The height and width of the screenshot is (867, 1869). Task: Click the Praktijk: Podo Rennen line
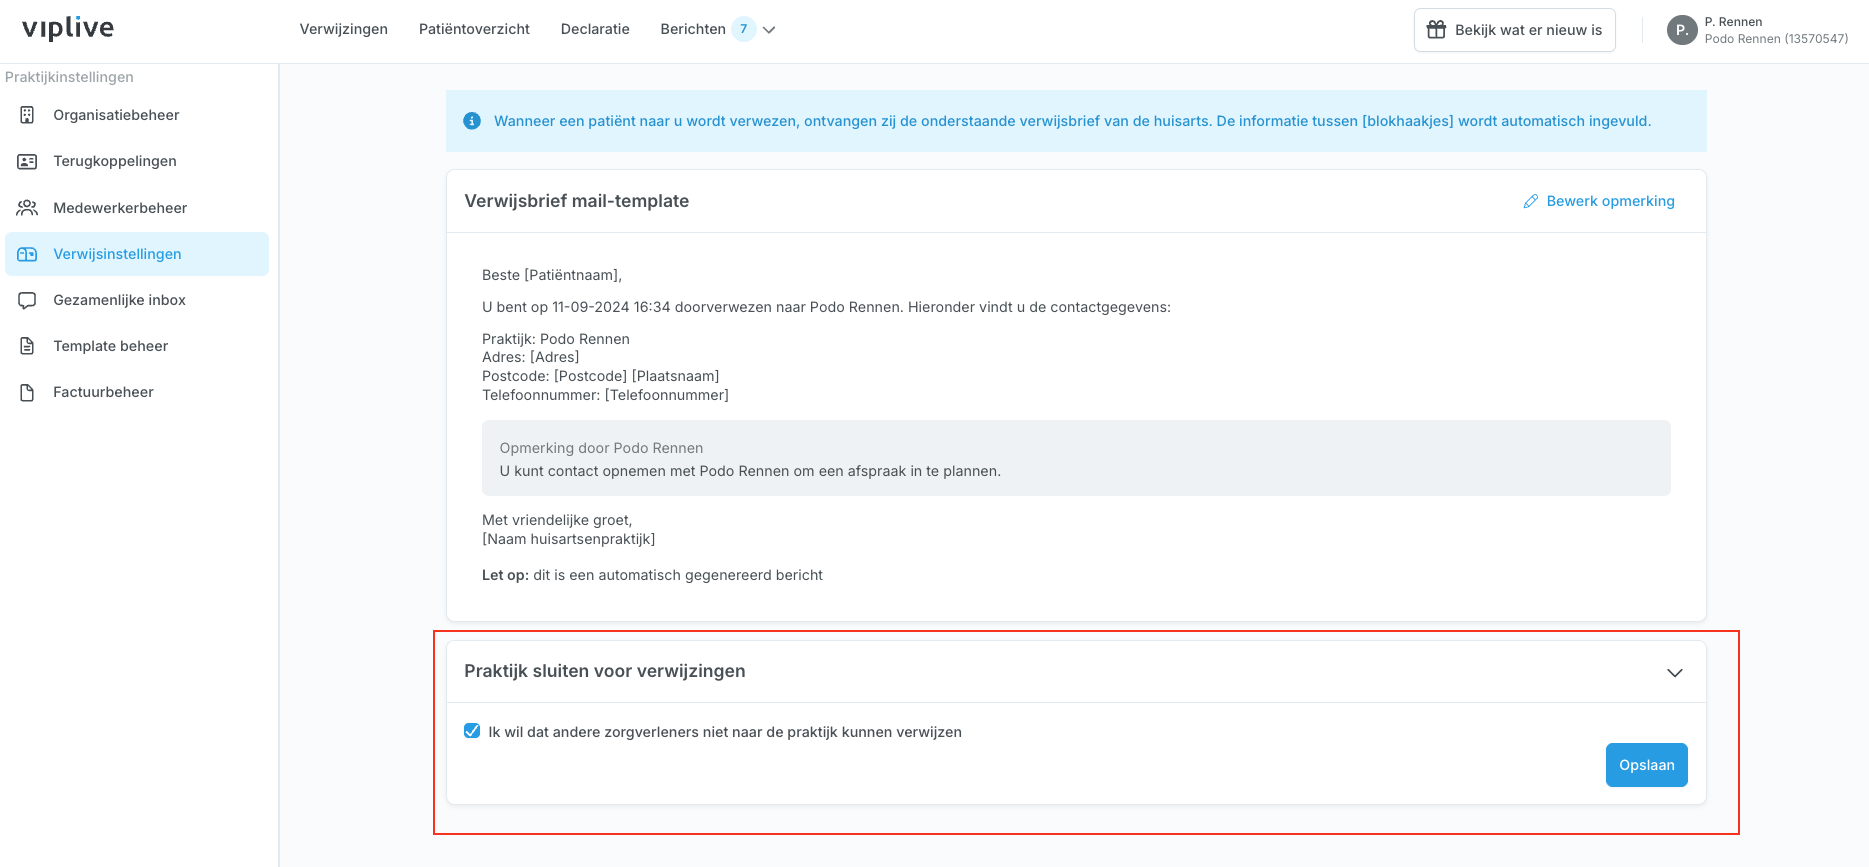coord(556,339)
